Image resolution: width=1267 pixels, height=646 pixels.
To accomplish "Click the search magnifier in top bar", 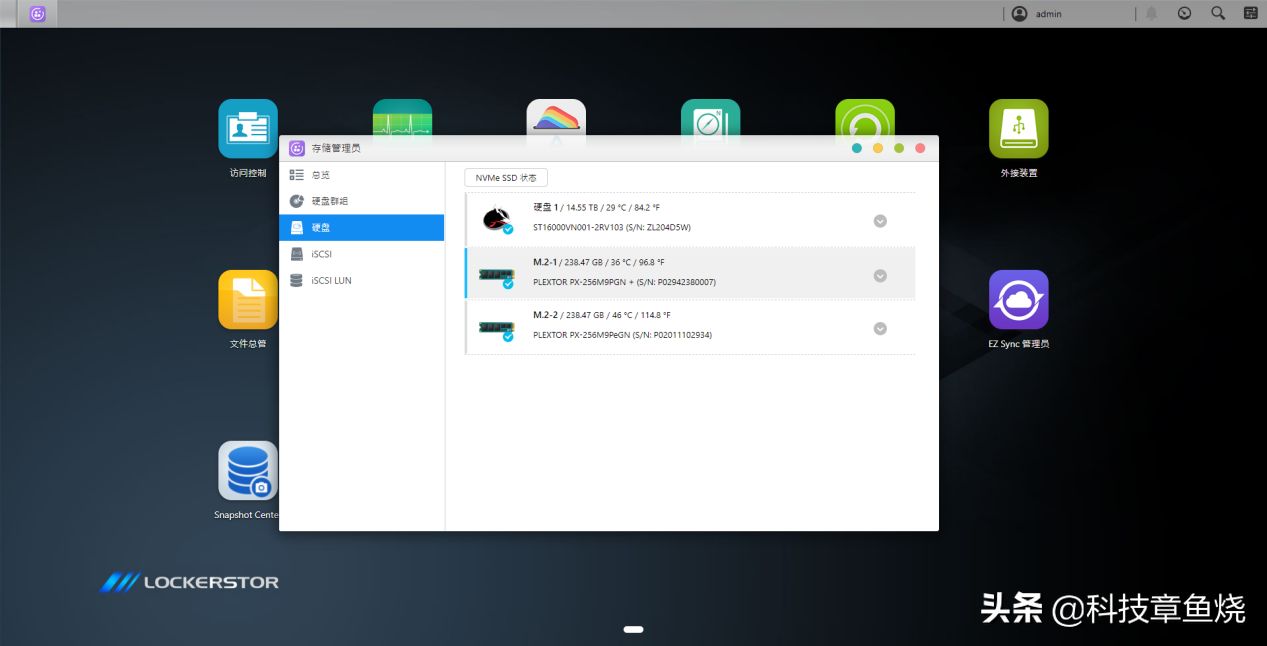I will 1217,14.
